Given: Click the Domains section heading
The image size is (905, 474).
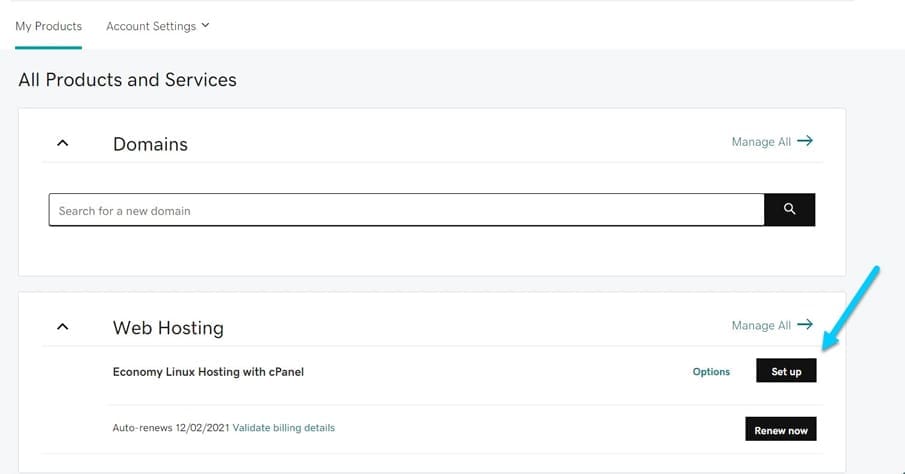Looking at the screenshot, I should [x=150, y=144].
